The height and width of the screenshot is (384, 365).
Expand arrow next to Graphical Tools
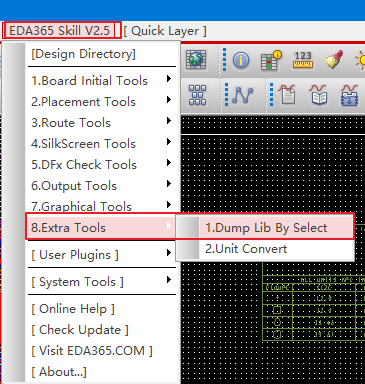169,205
